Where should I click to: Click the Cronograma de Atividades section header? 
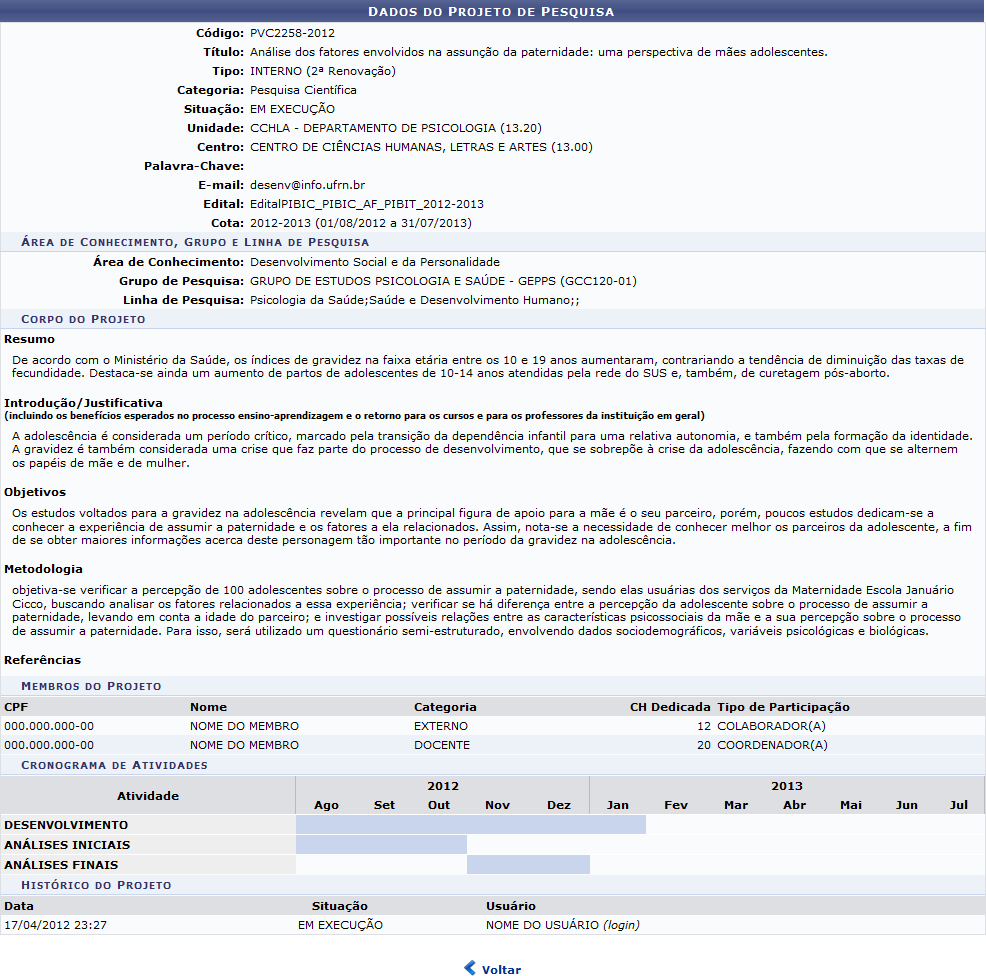(114, 765)
